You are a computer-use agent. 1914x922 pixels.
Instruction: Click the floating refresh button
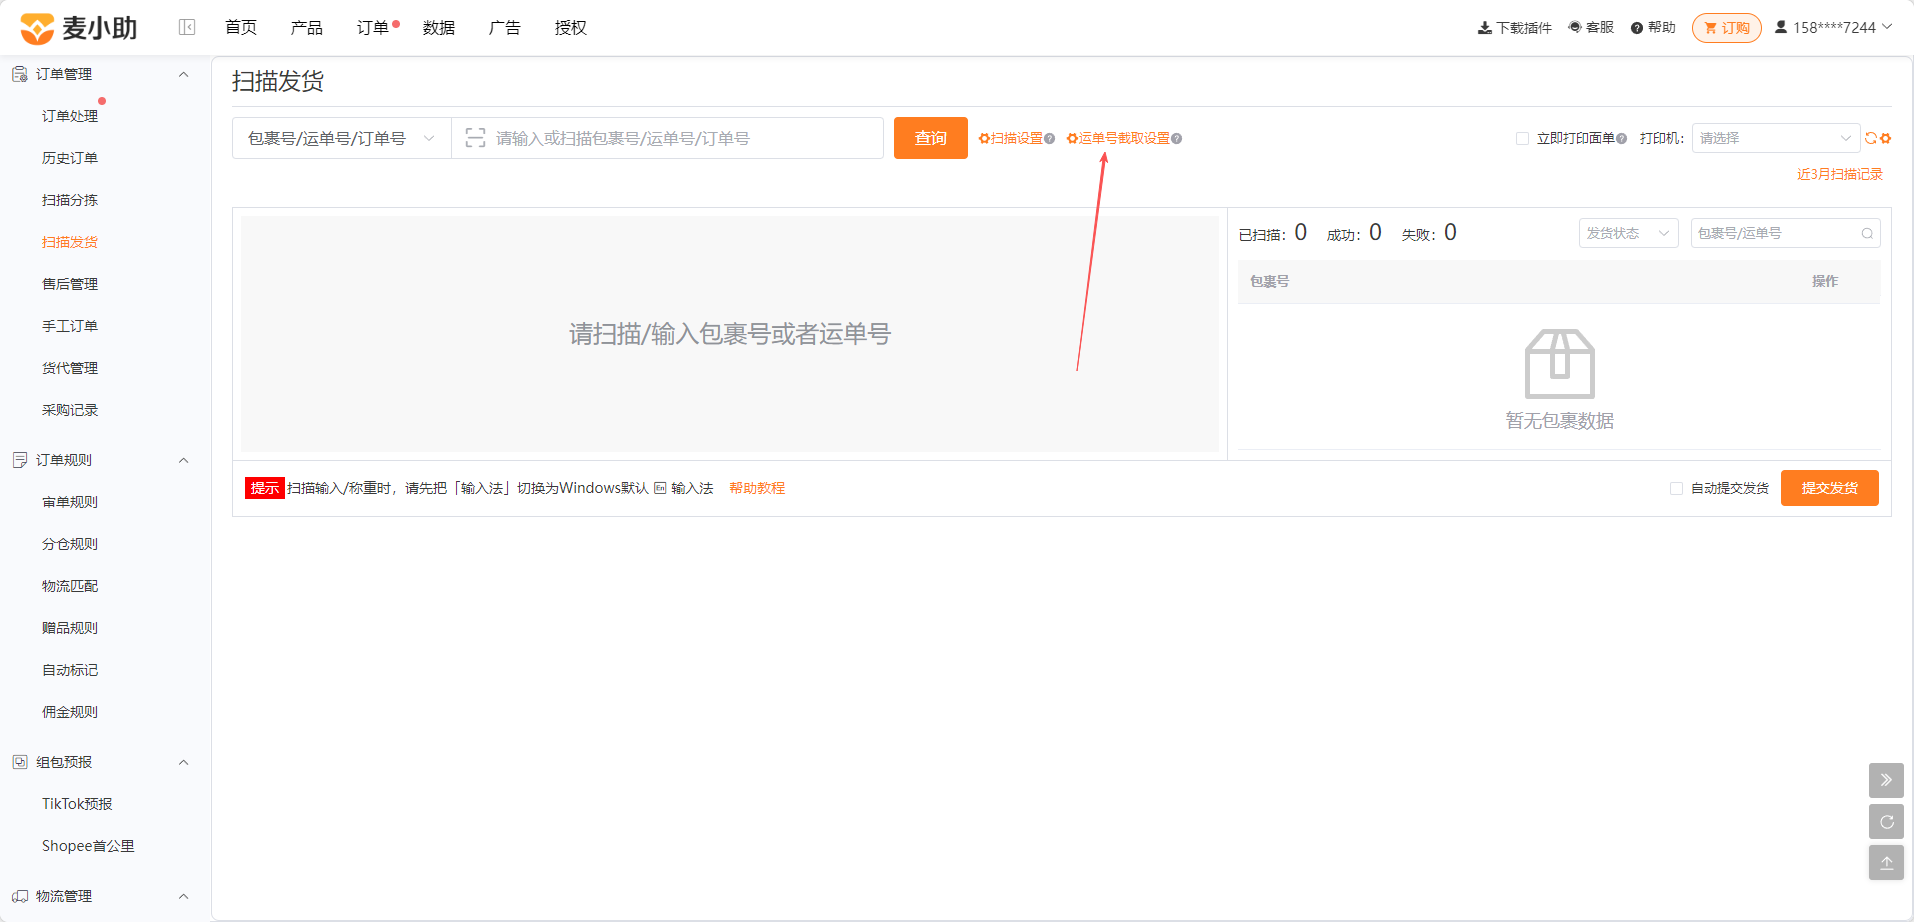pos(1886,822)
